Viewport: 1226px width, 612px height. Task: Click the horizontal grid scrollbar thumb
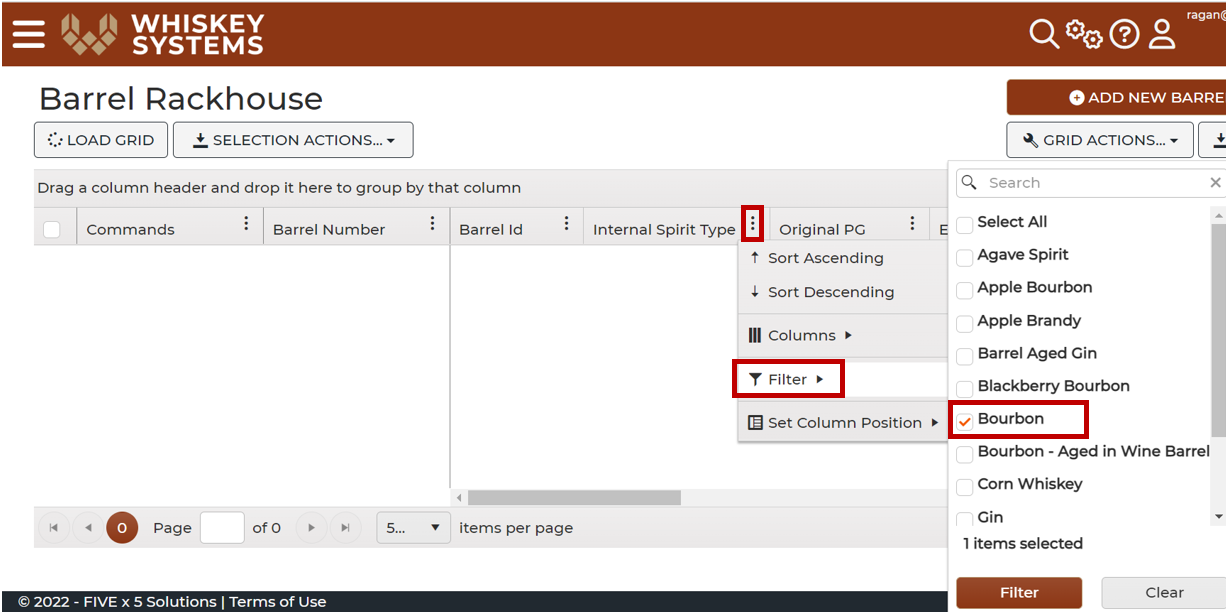574,497
